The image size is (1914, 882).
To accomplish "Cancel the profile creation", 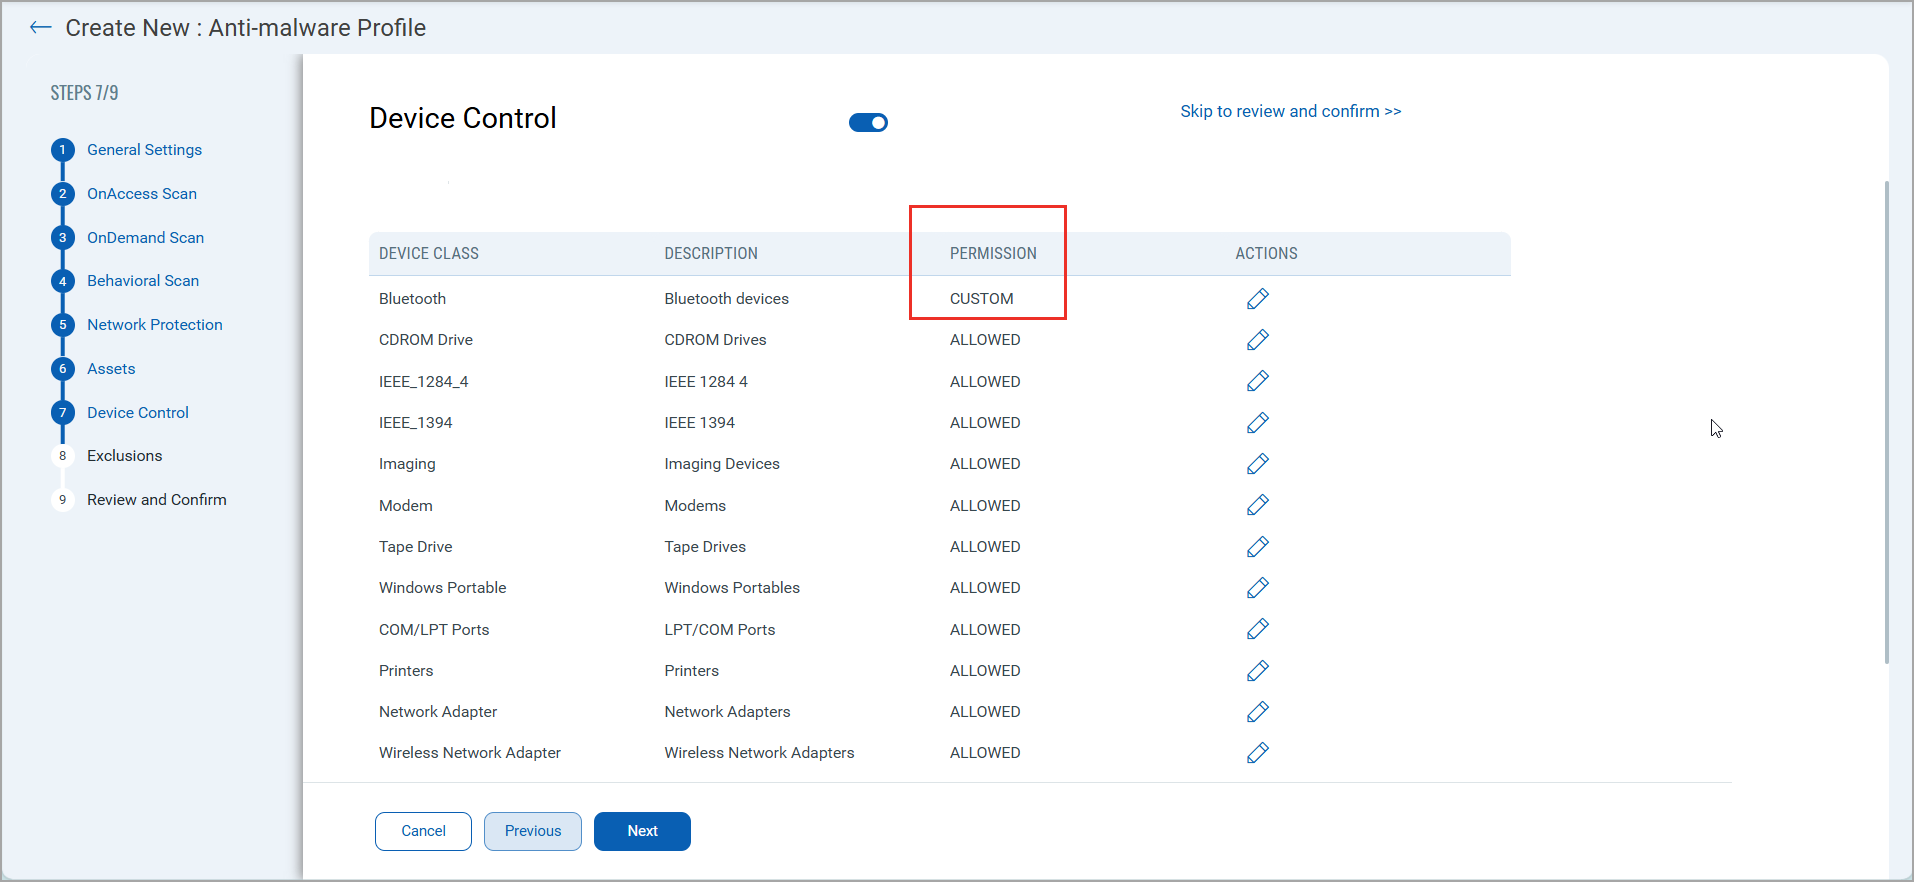I will (x=423, y=831).
